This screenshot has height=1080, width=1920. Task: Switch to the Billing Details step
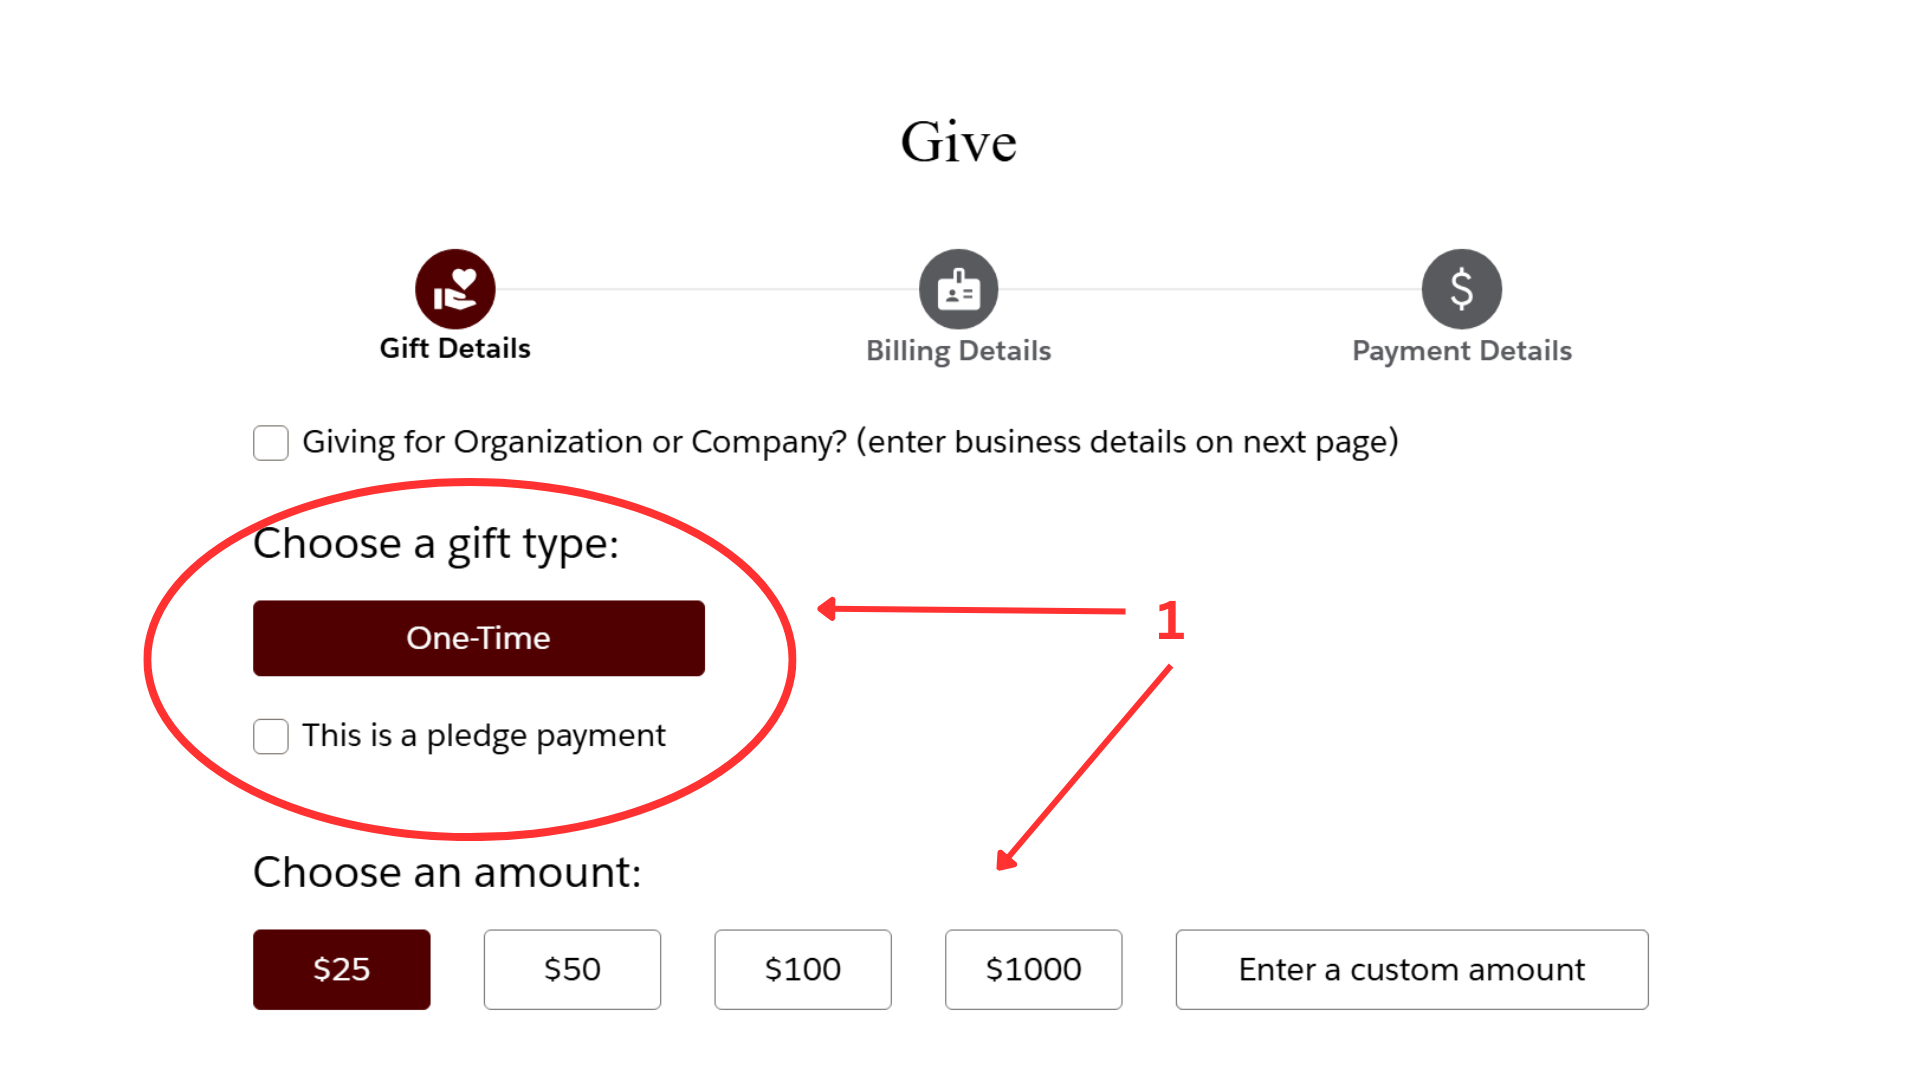pos(958,350)
